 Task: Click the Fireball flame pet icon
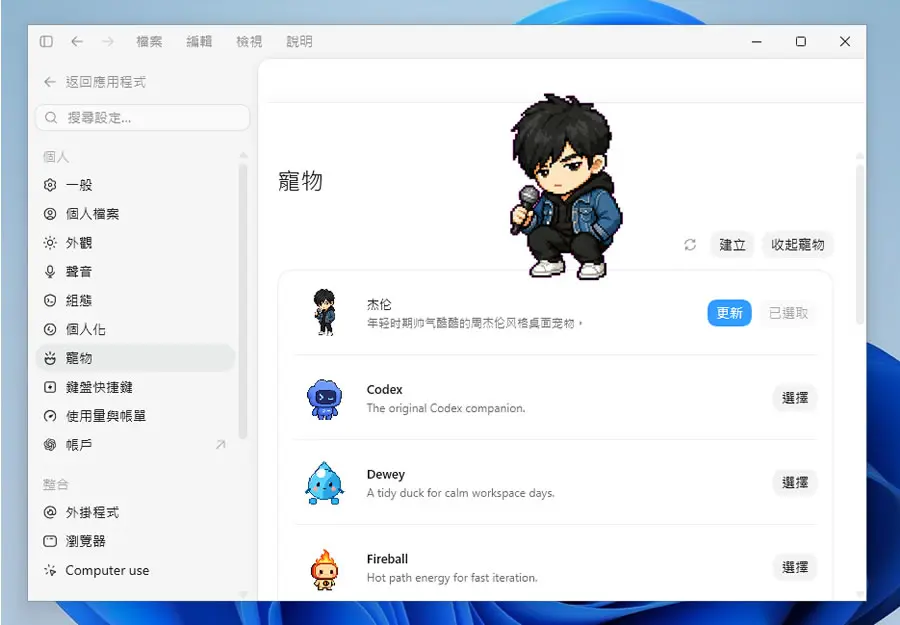point(324,569)
